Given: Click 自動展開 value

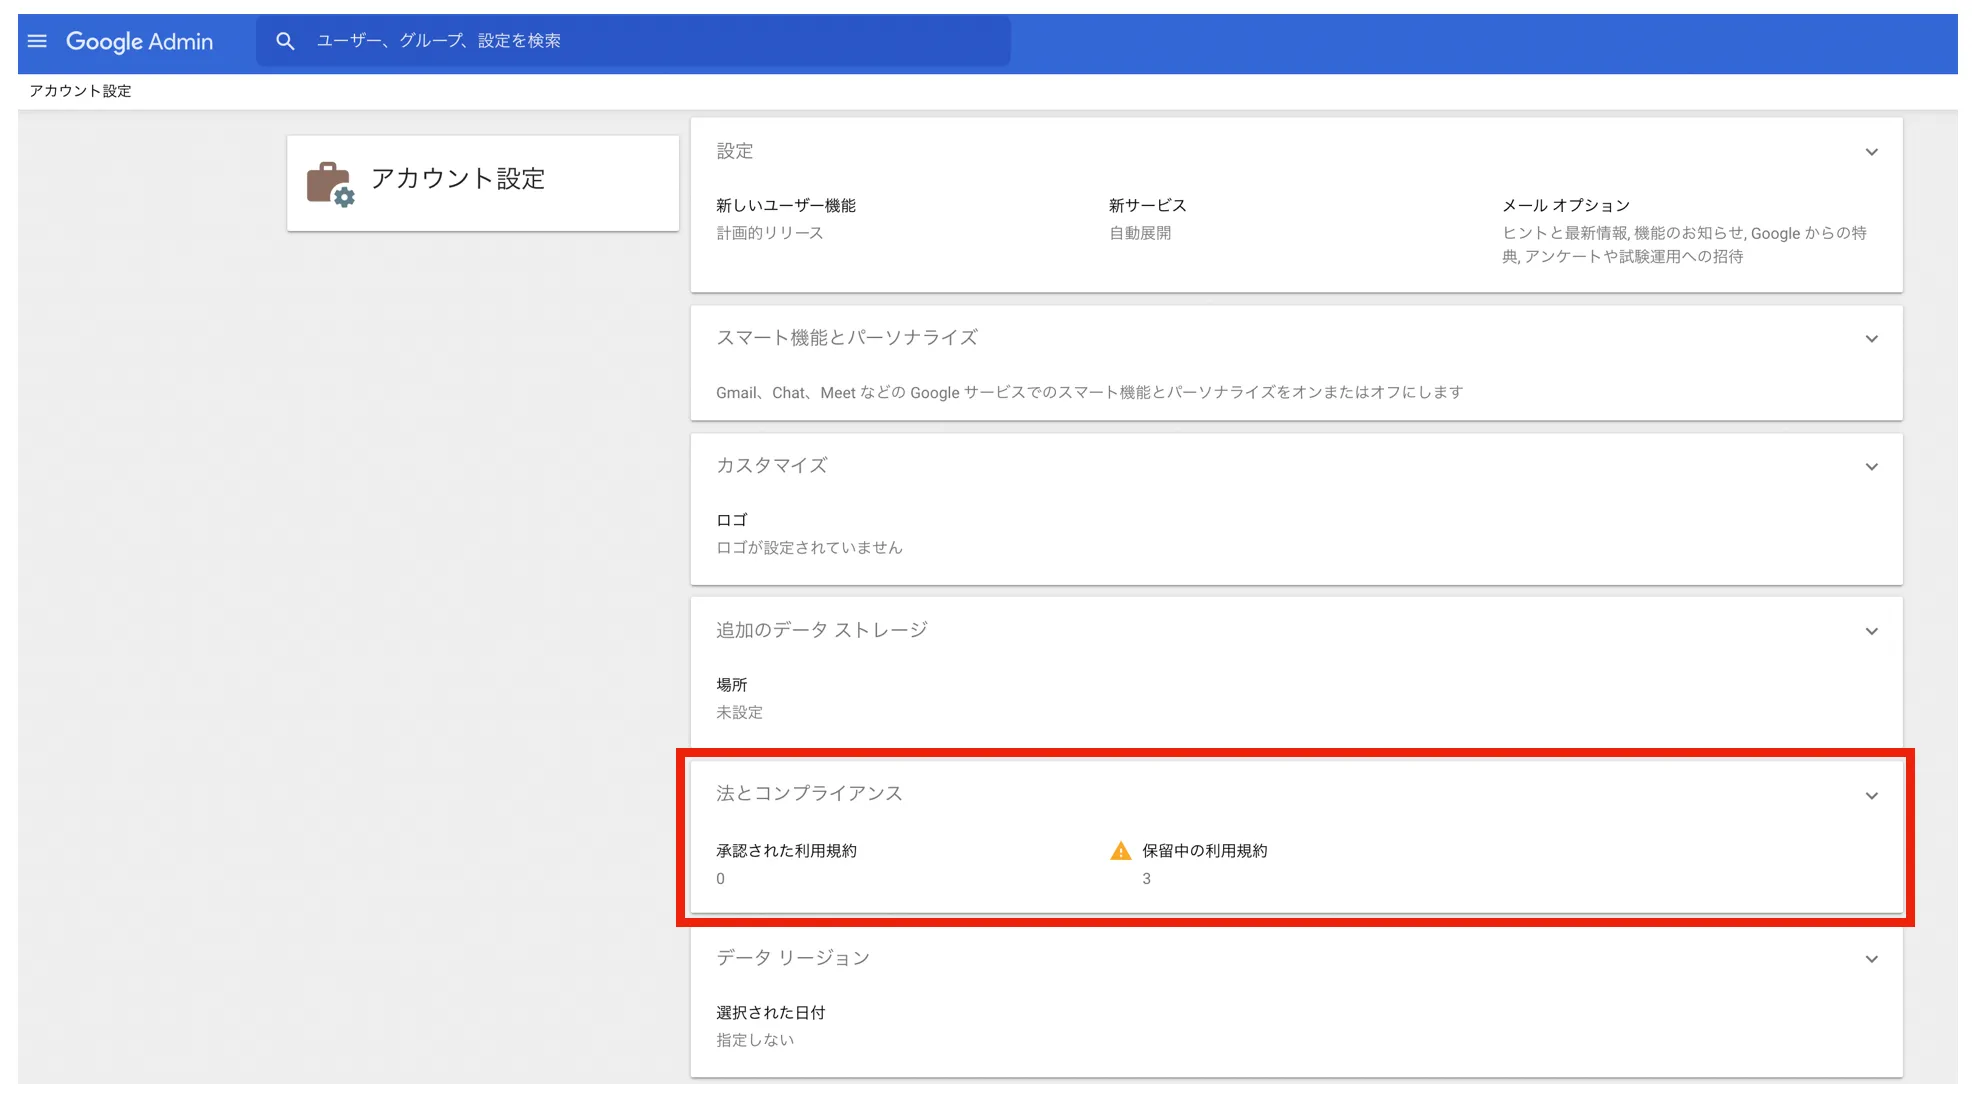Looking at the screenshot, I should [1140, 233].
